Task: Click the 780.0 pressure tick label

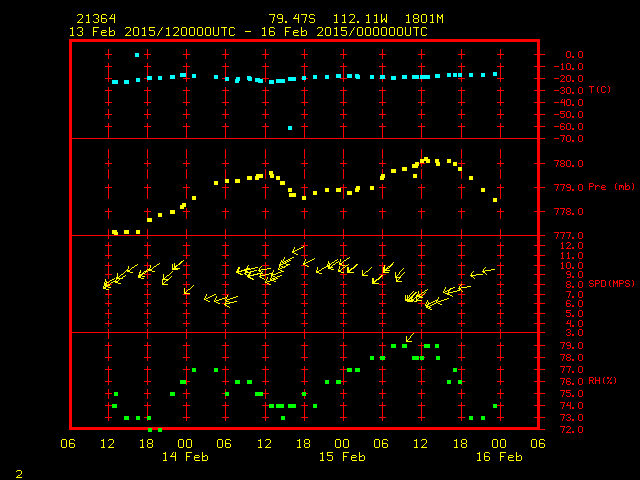Action: point(569,164)
